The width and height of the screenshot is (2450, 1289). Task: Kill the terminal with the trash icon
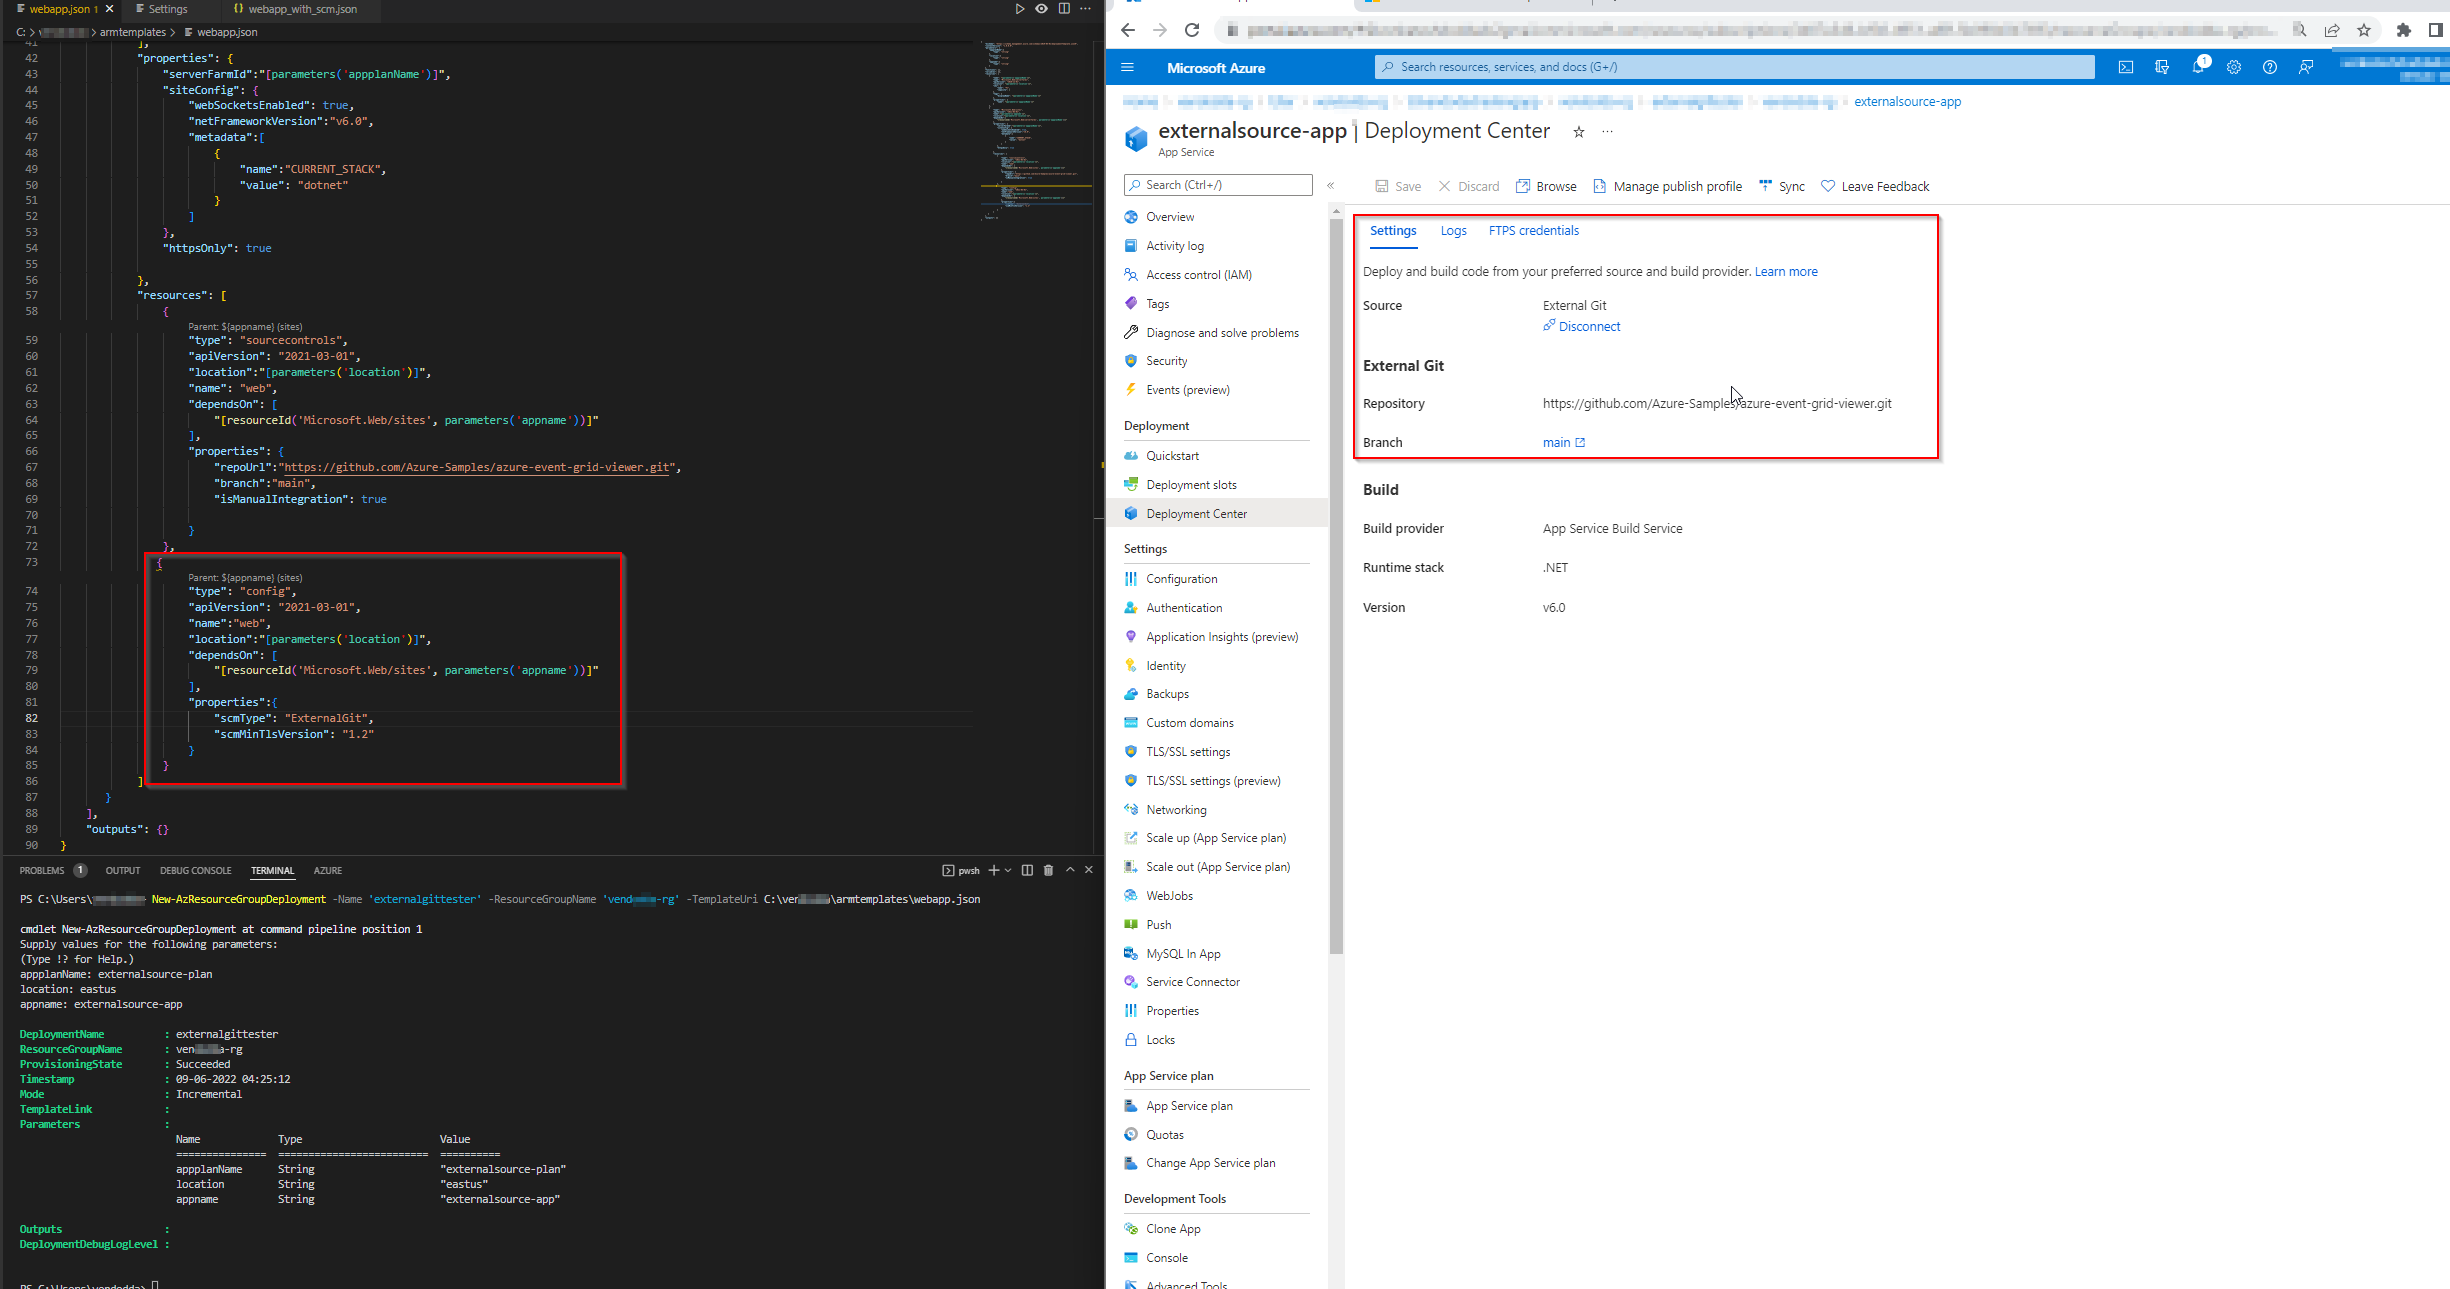point(1049,870)
